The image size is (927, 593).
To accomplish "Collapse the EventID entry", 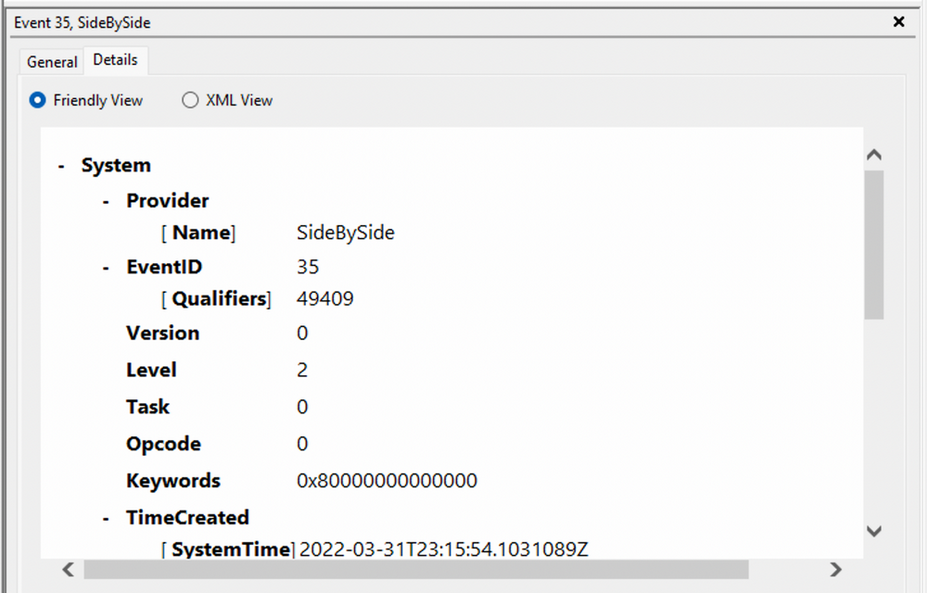I will pos(105,267).
